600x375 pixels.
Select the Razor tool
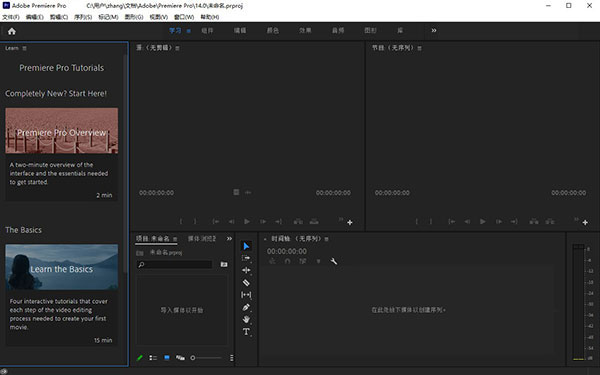[246, 282]
